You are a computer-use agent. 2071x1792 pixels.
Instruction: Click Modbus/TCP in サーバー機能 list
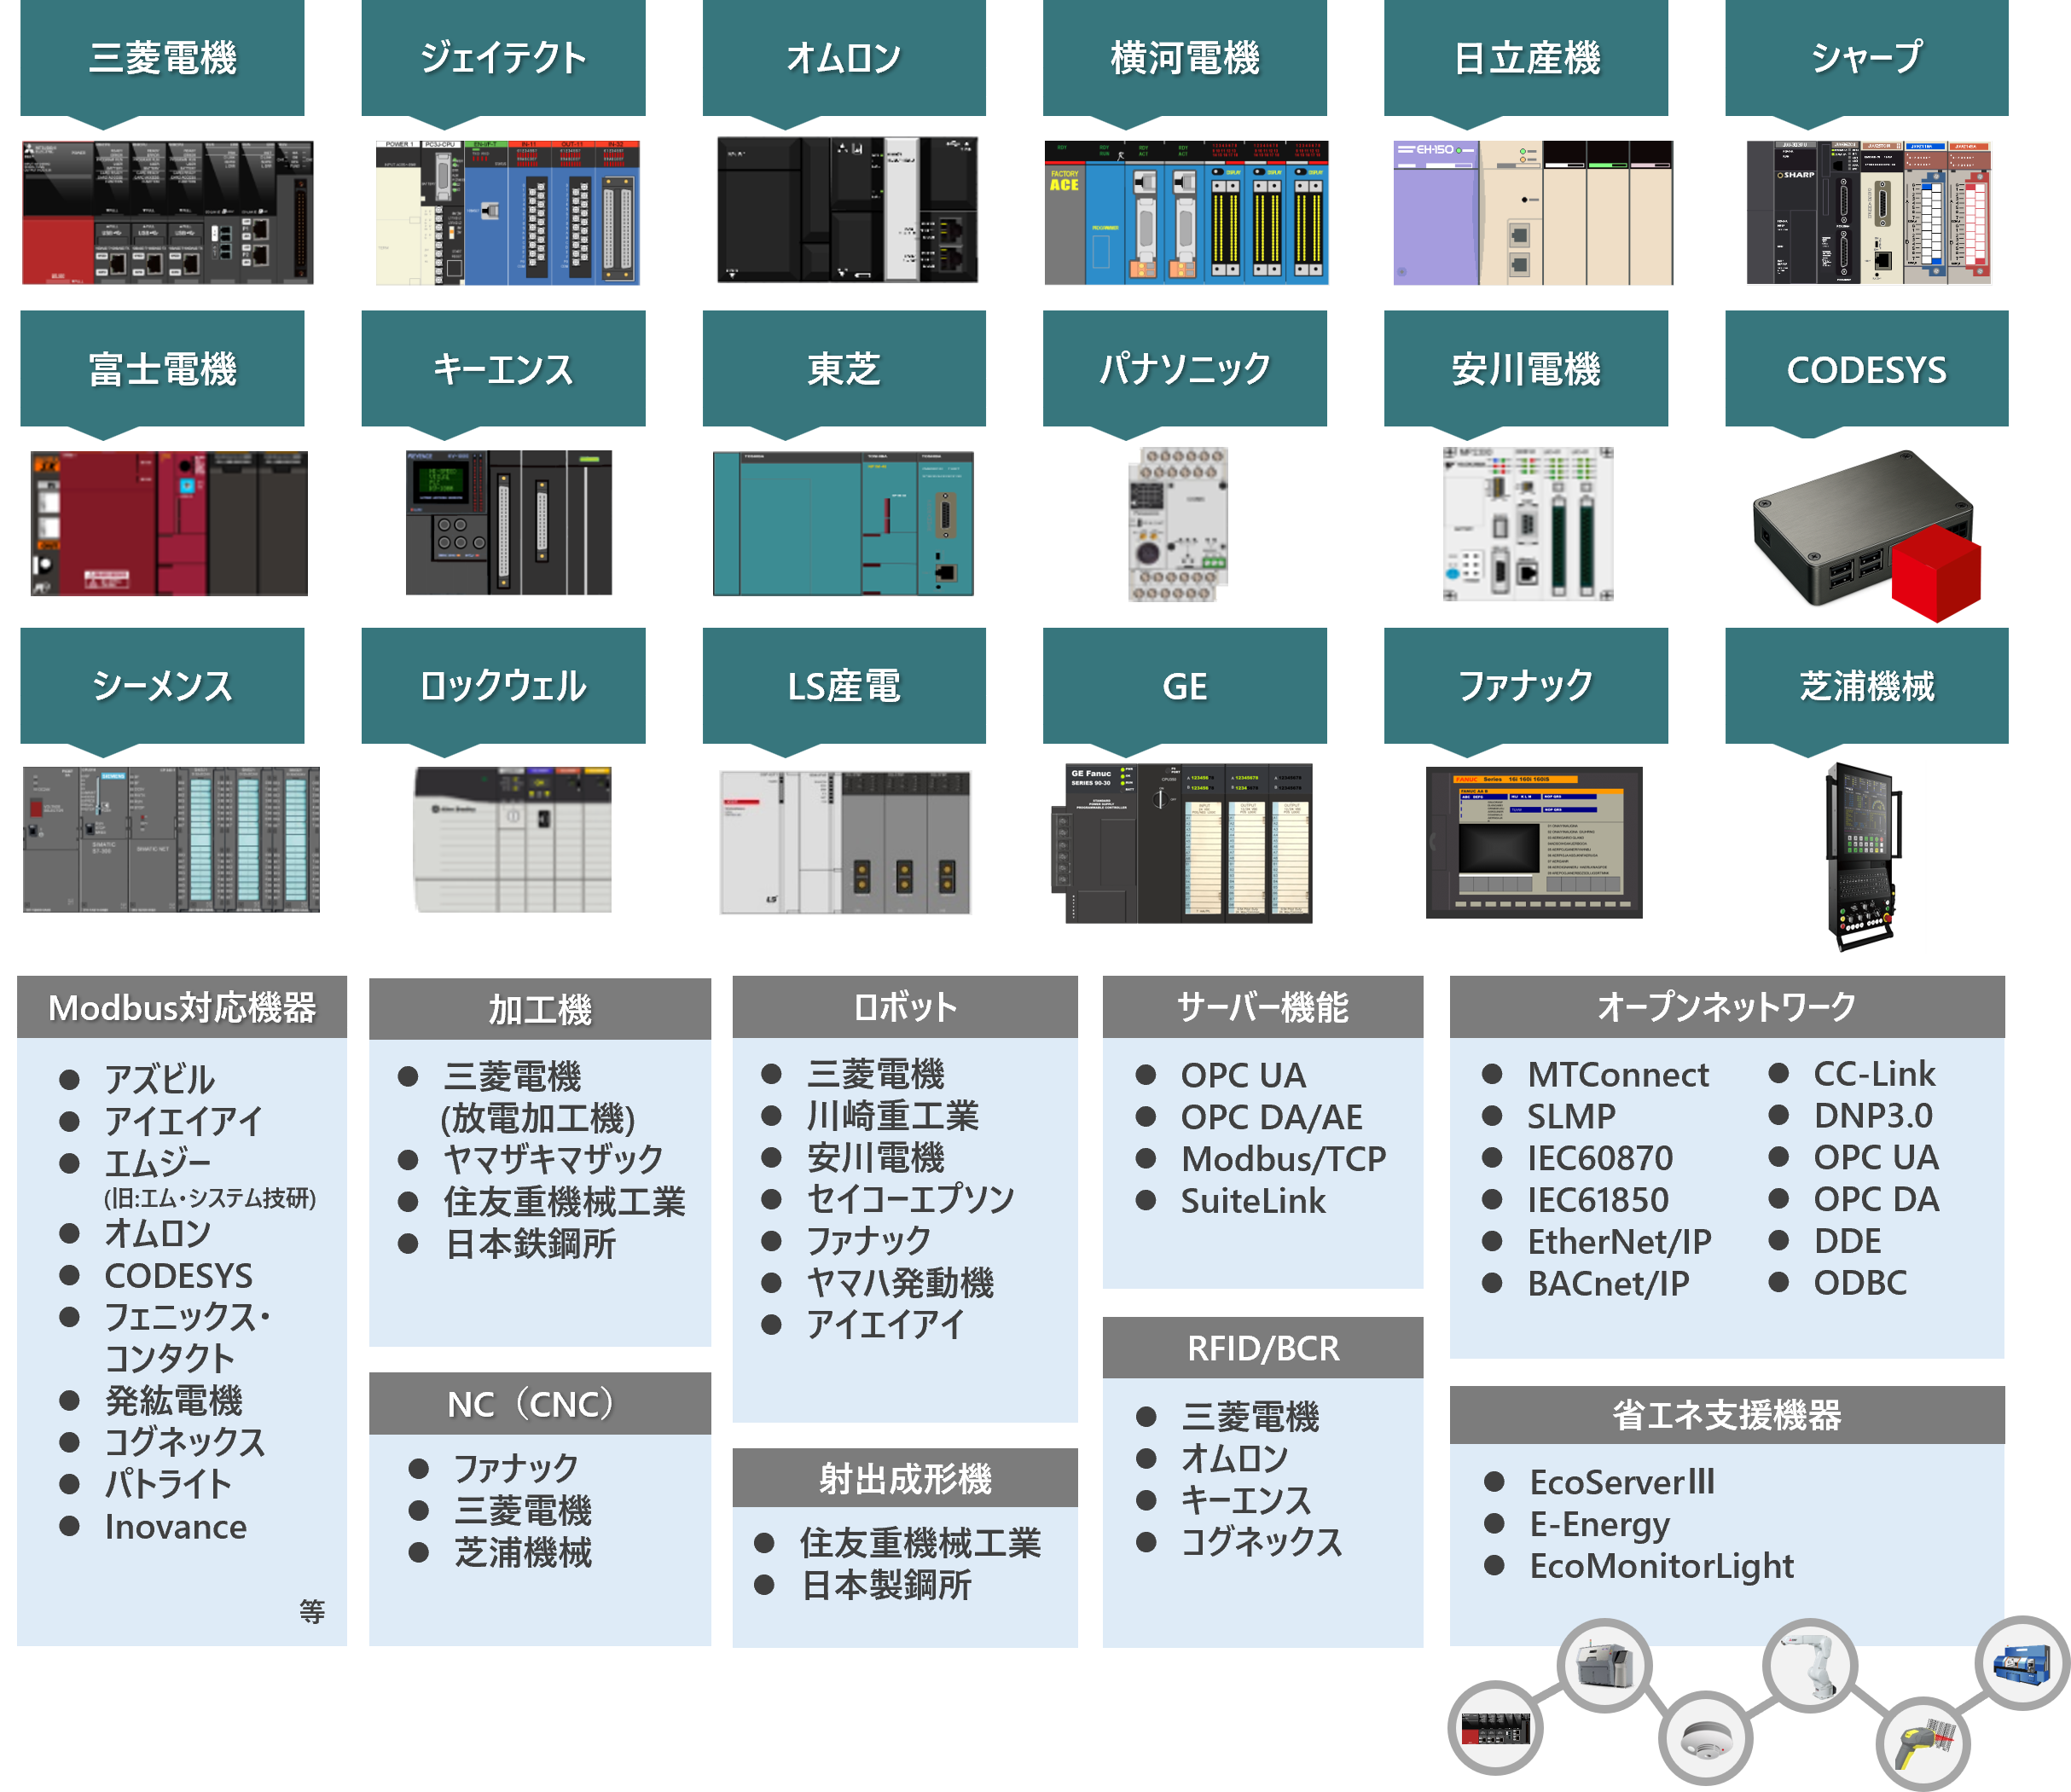[1284, 1159]
